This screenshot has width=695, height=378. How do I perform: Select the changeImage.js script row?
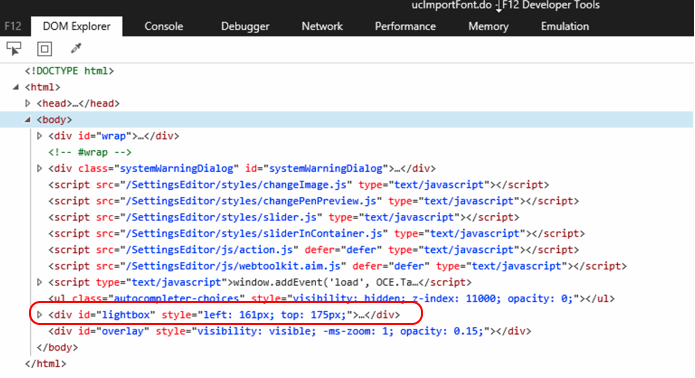click(x=299, y=185)
